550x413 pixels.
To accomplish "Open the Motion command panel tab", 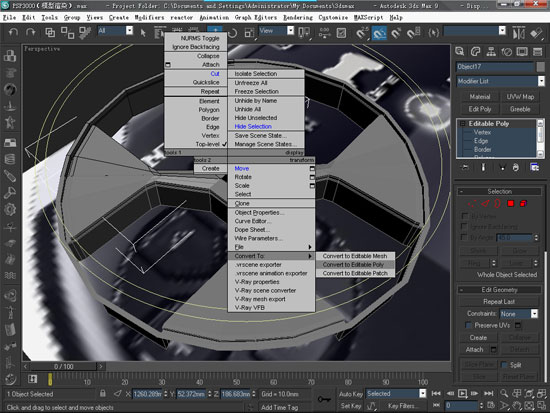I will point(507,52).
